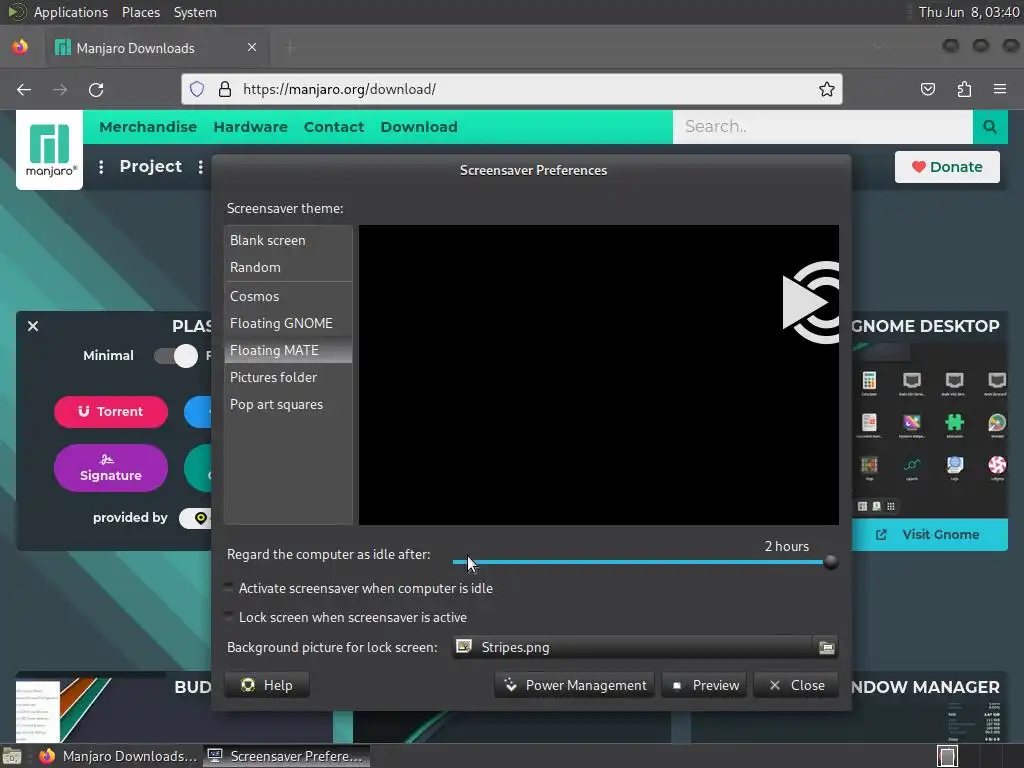Screen dimensions: 1024x768
Task: Click the Torrent download button
Action: tap(111, 411)
